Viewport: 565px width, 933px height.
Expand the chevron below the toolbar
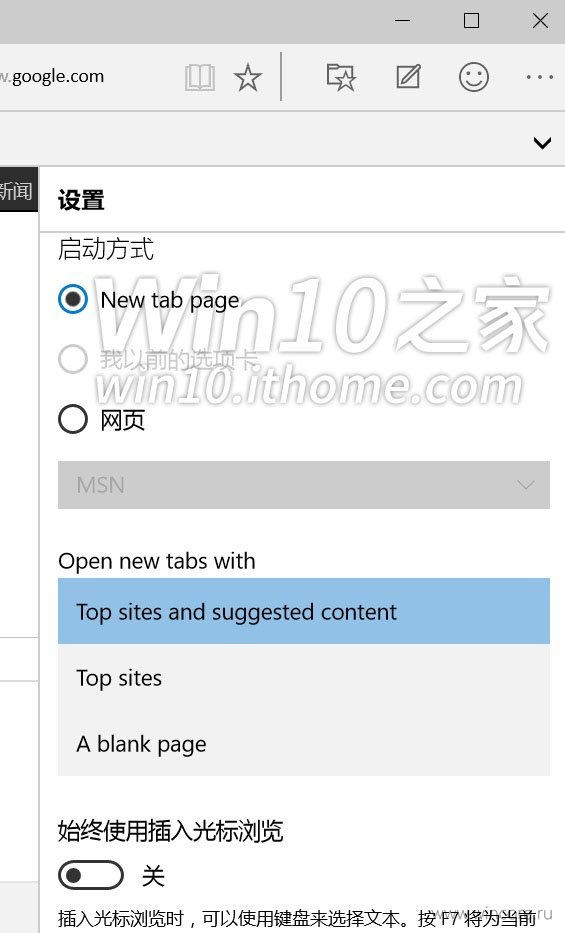tap(542, 143)
